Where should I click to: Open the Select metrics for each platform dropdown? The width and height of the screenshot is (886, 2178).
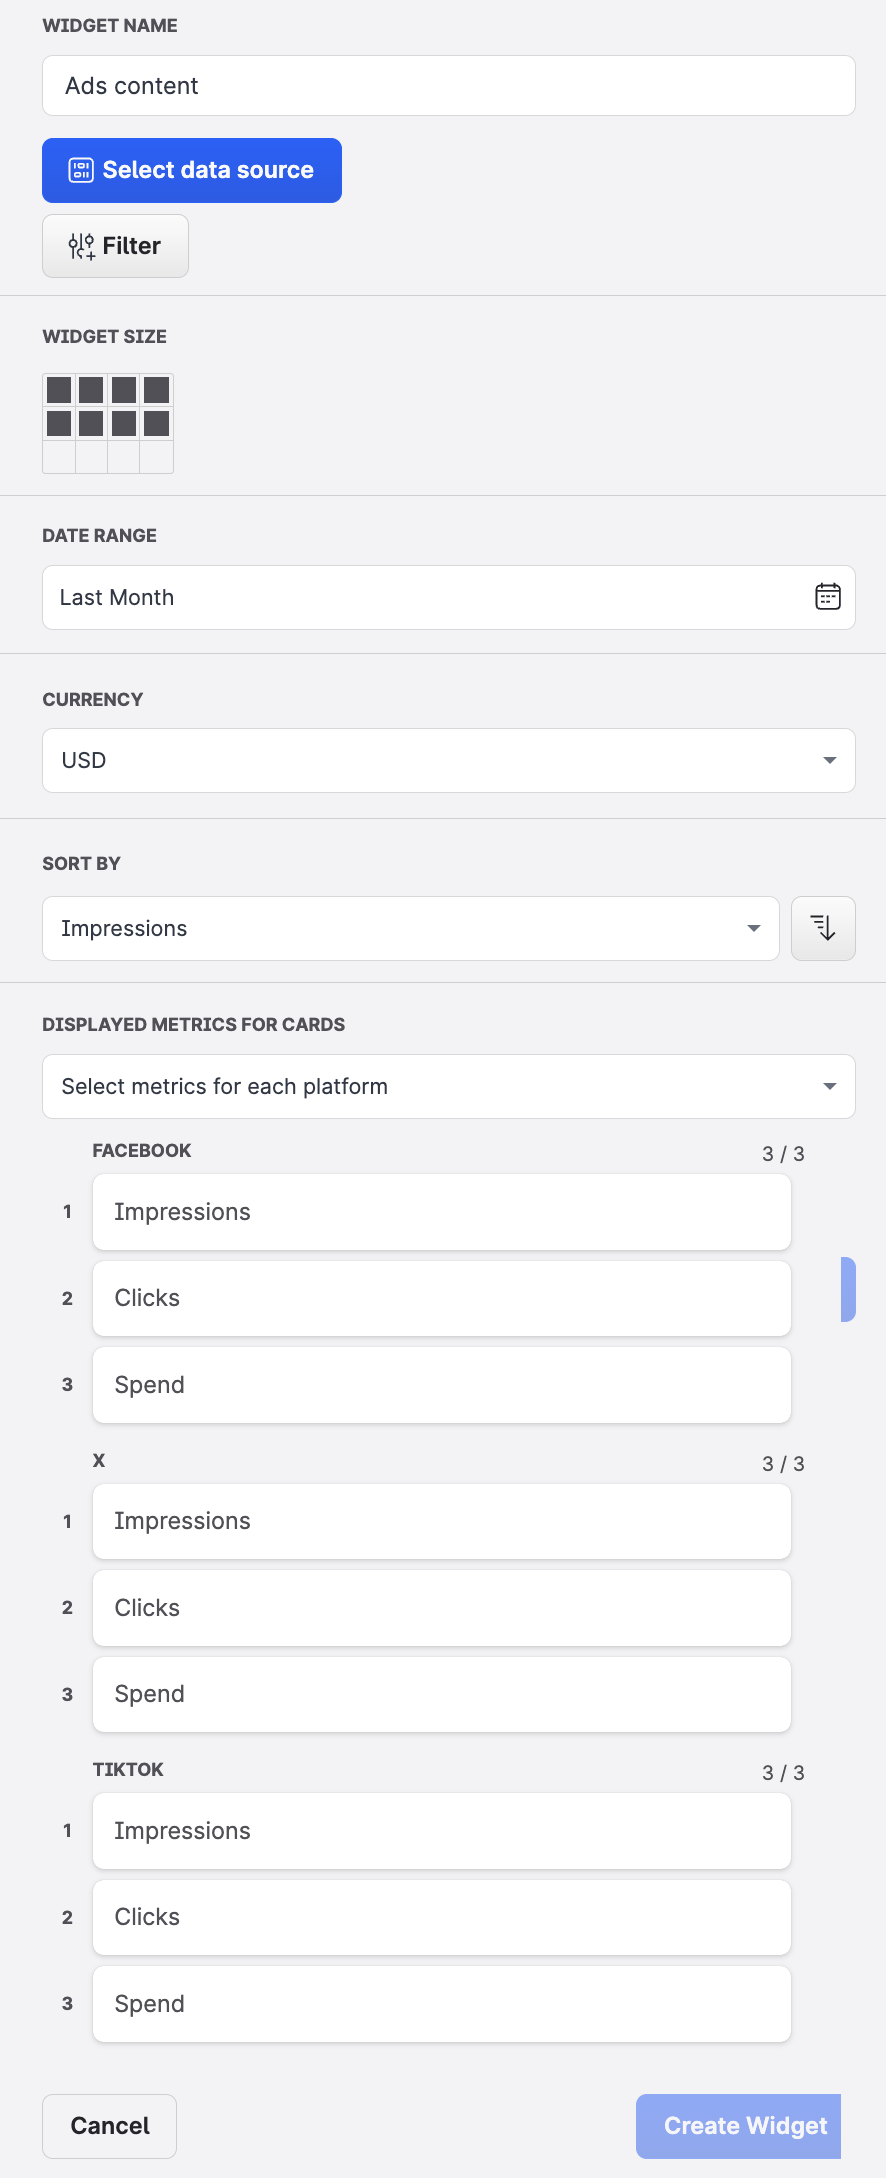click(448, 1086)
